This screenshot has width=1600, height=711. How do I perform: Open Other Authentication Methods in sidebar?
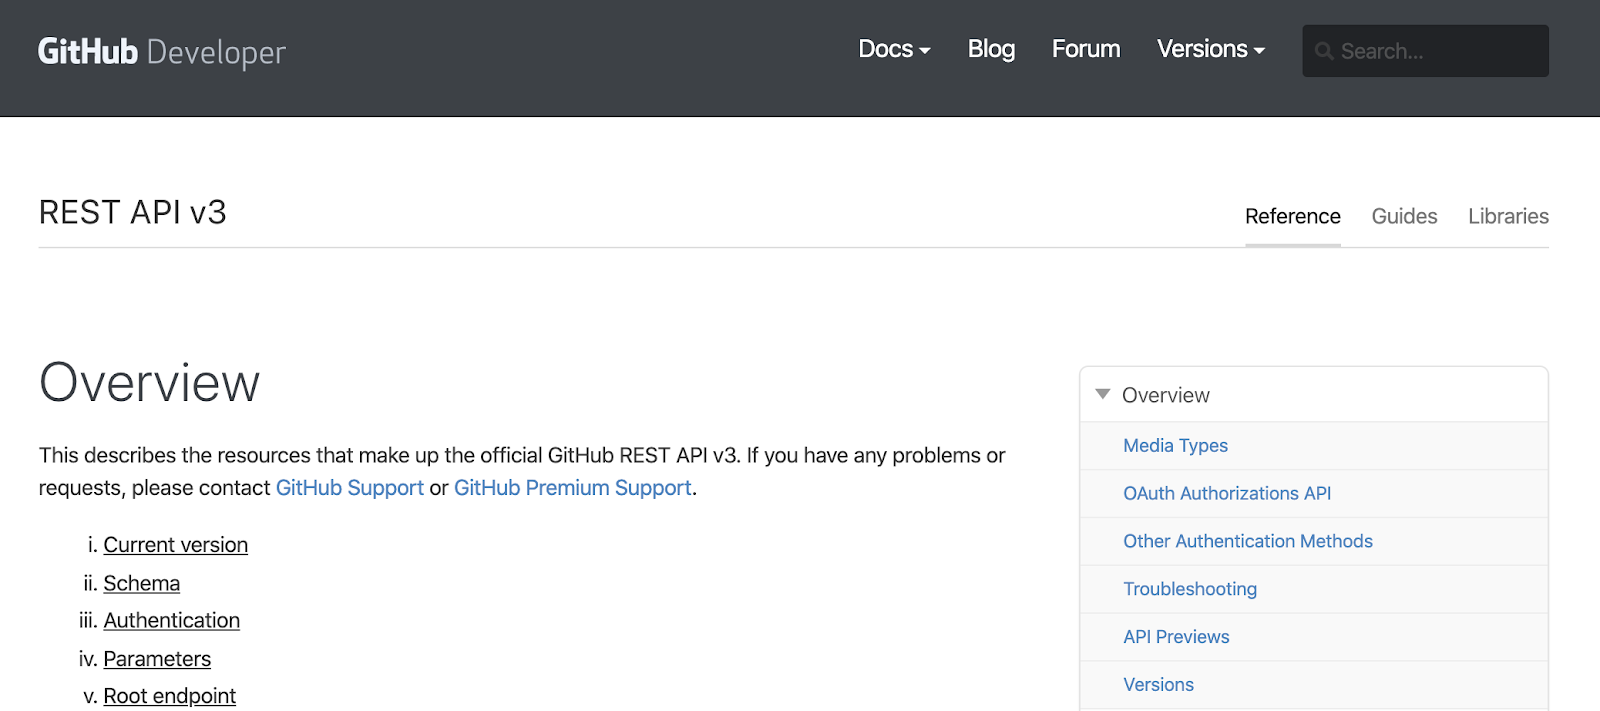click(x=1248, y=542)
